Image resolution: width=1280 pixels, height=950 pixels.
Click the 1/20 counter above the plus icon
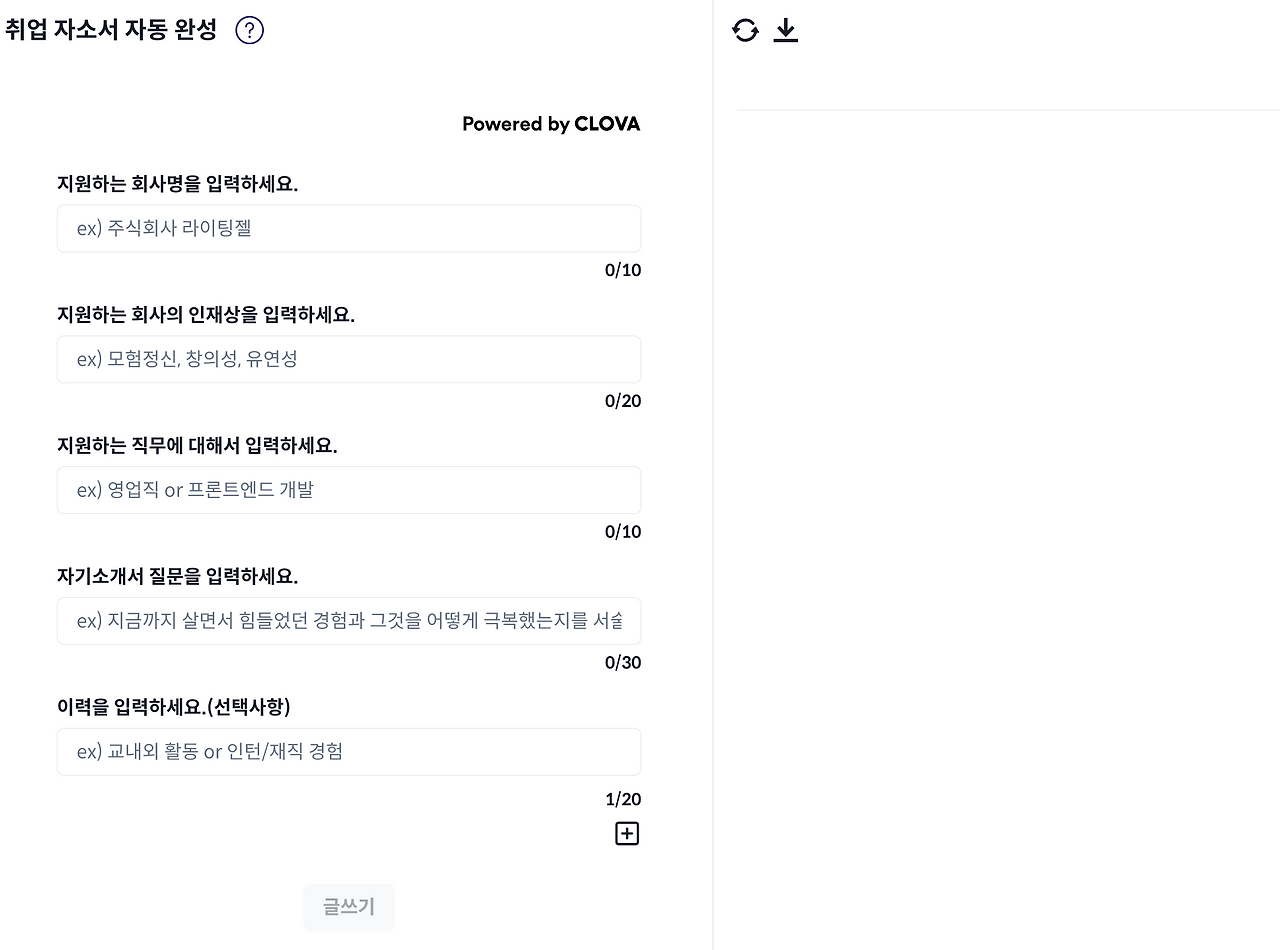pos(624,798)
